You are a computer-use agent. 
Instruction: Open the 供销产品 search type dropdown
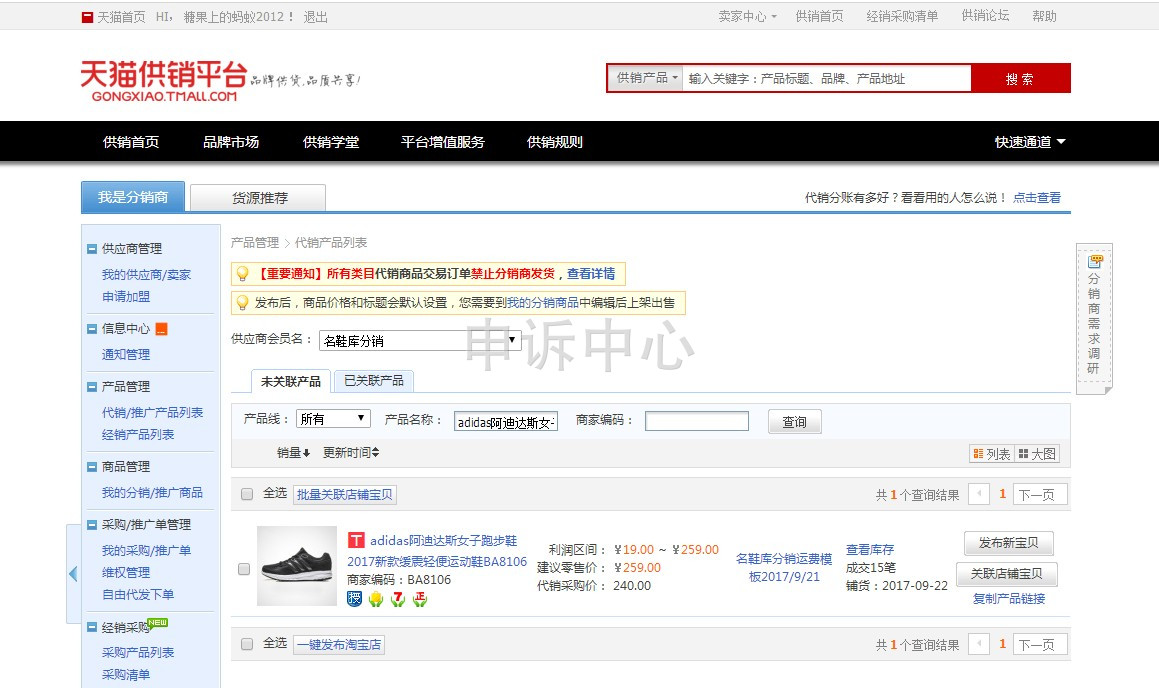point(645,78)
